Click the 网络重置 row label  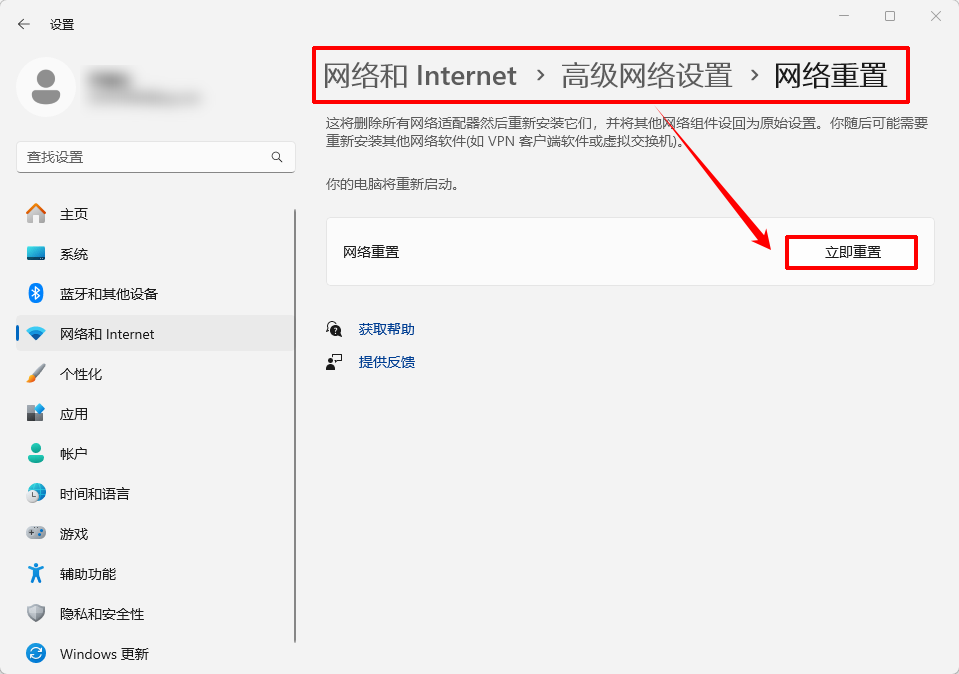coord(371,252)
